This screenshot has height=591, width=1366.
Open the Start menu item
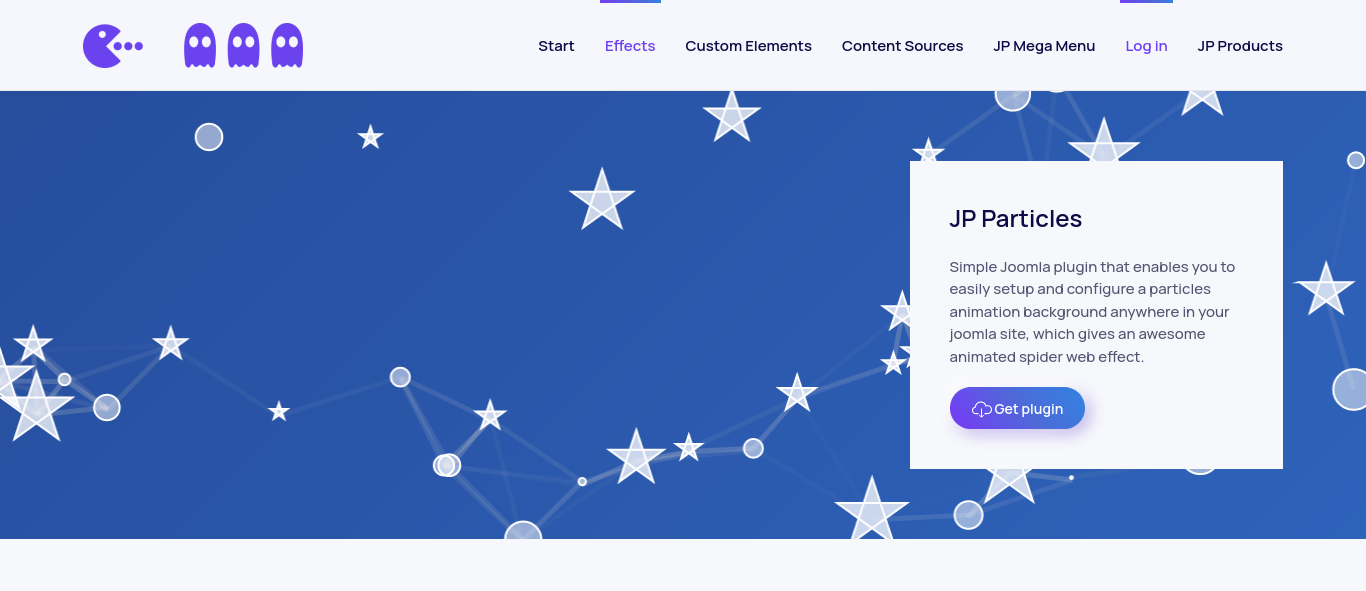click(556, 46)
